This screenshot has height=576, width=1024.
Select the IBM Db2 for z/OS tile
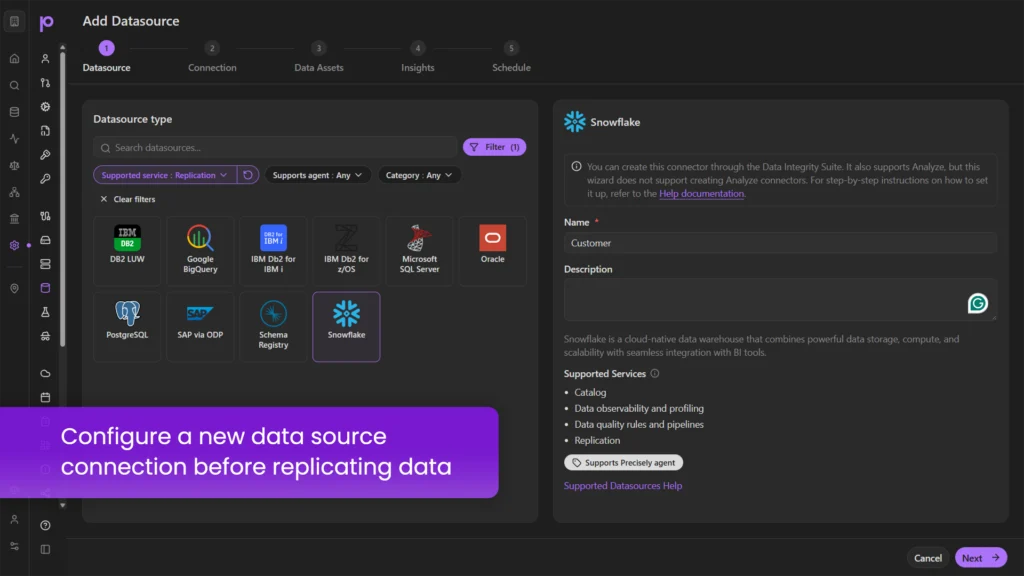click(x=346, y=251)
